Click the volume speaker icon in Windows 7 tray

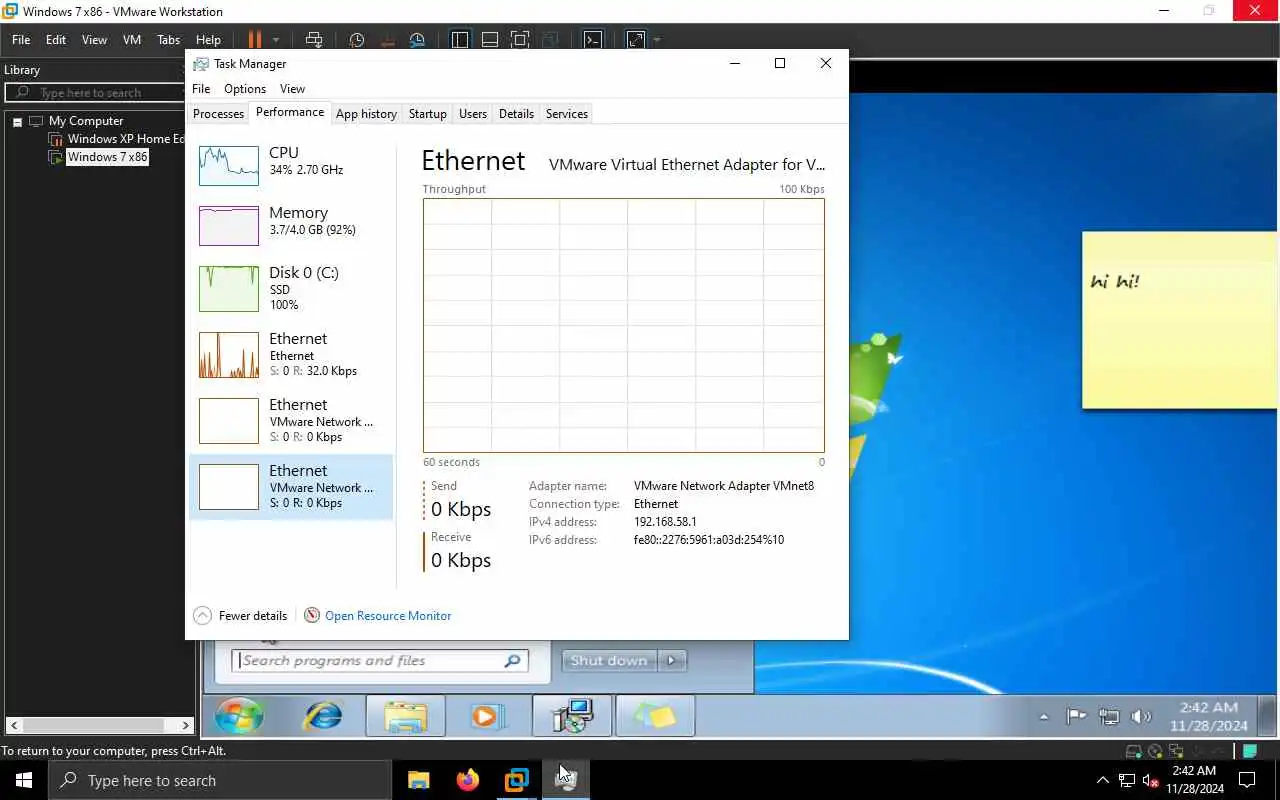[1141, 716]
